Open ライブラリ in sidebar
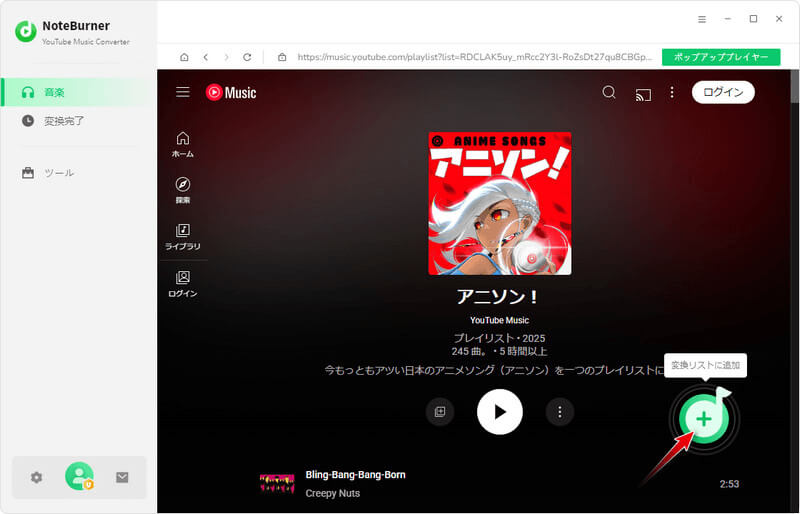800x514 pixels. (183, 237)
